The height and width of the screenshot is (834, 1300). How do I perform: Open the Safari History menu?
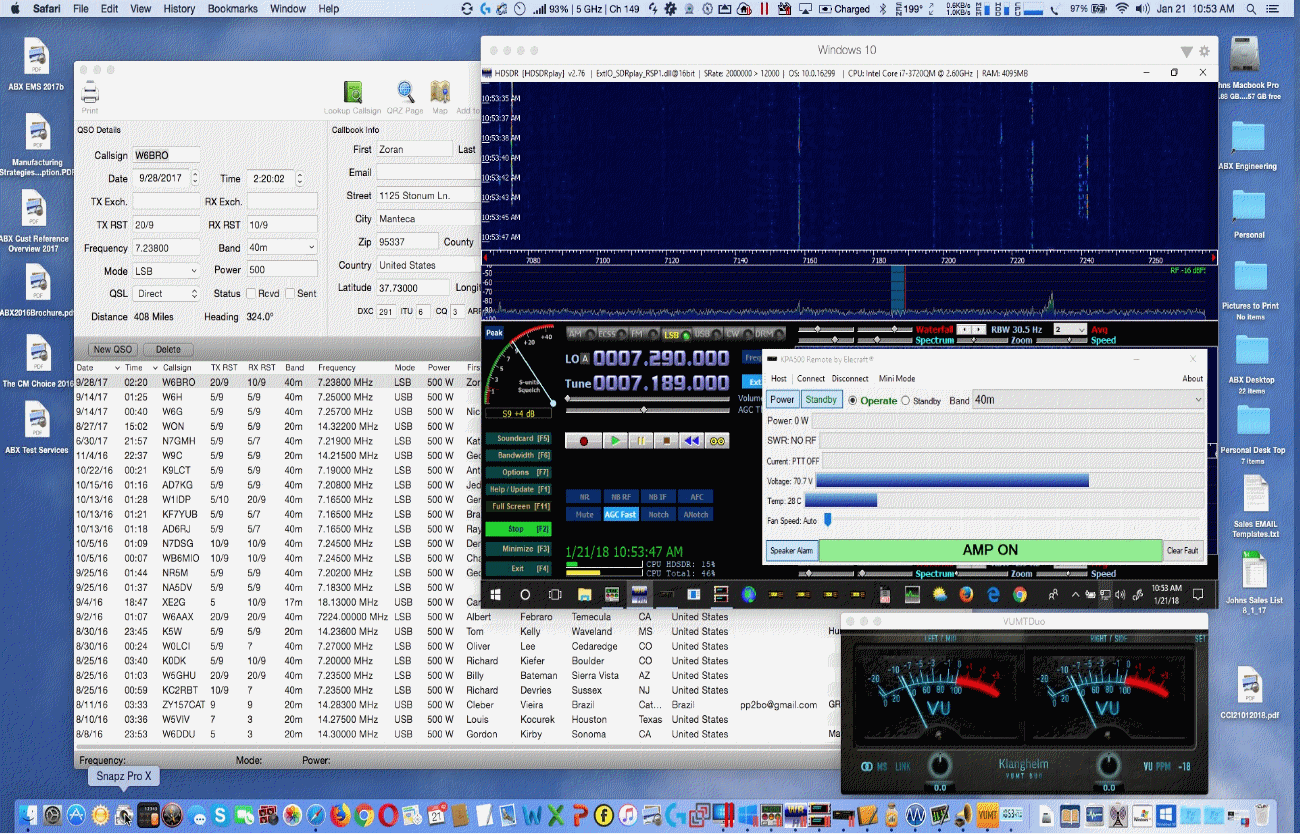click(x=179, y=9)
